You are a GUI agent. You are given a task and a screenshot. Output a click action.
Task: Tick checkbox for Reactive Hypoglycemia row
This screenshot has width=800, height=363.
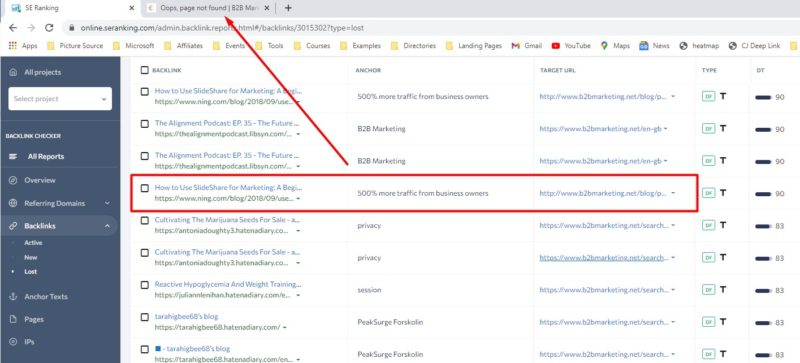pos(145,285)
